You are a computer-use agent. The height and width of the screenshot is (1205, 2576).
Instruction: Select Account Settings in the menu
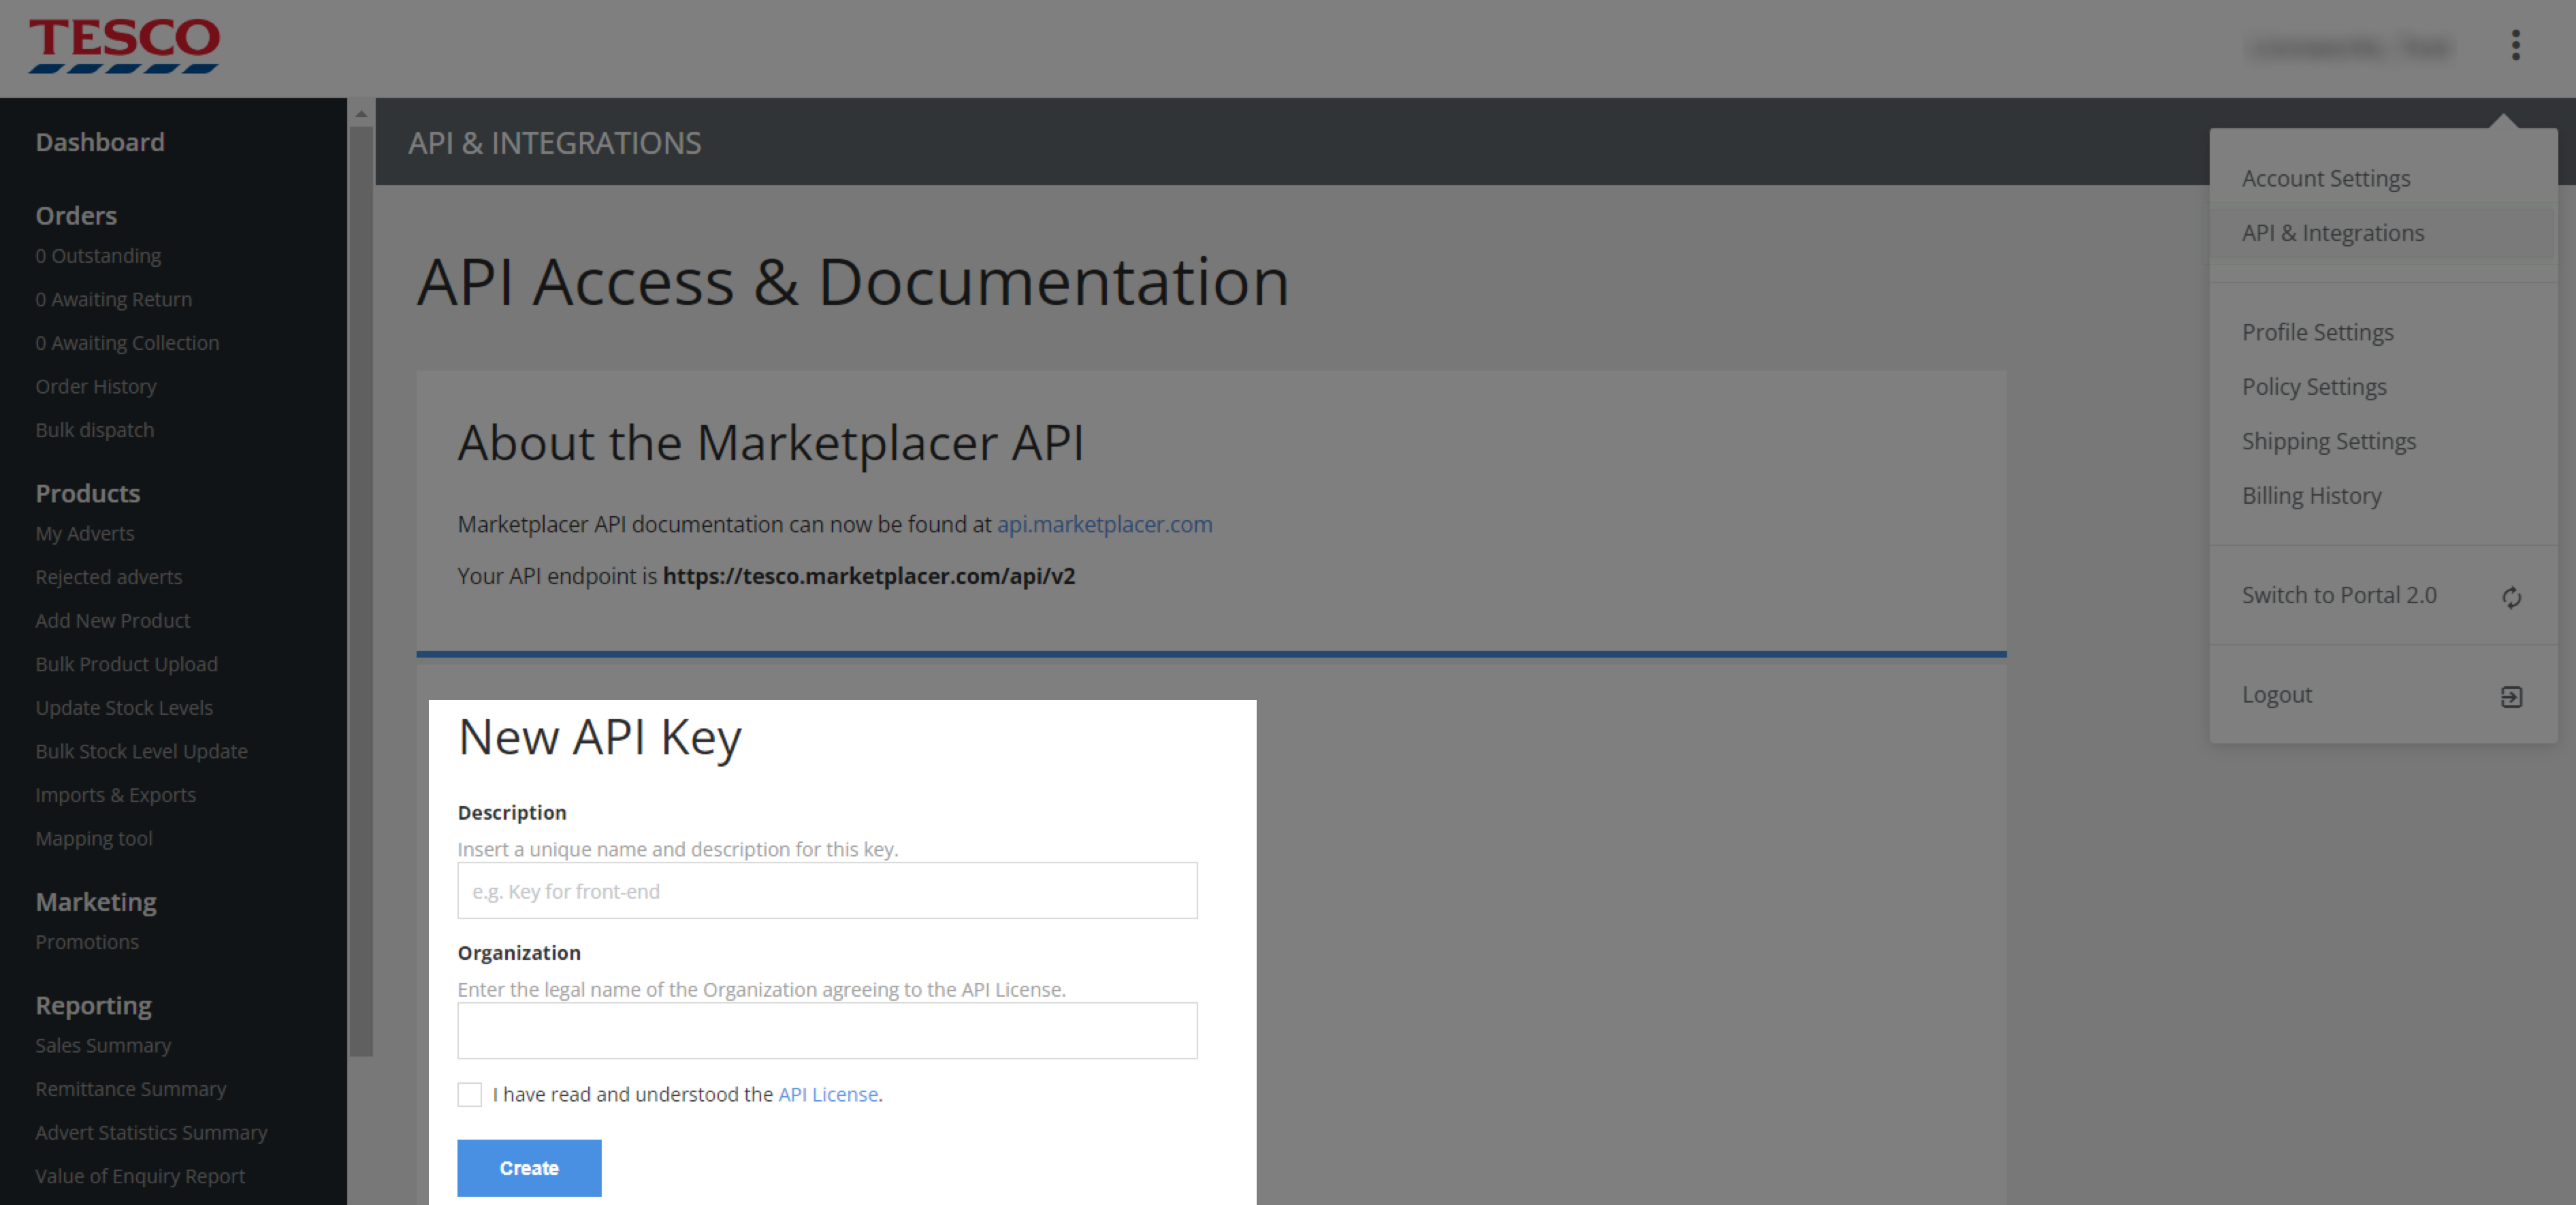(x=2326, y=178)
